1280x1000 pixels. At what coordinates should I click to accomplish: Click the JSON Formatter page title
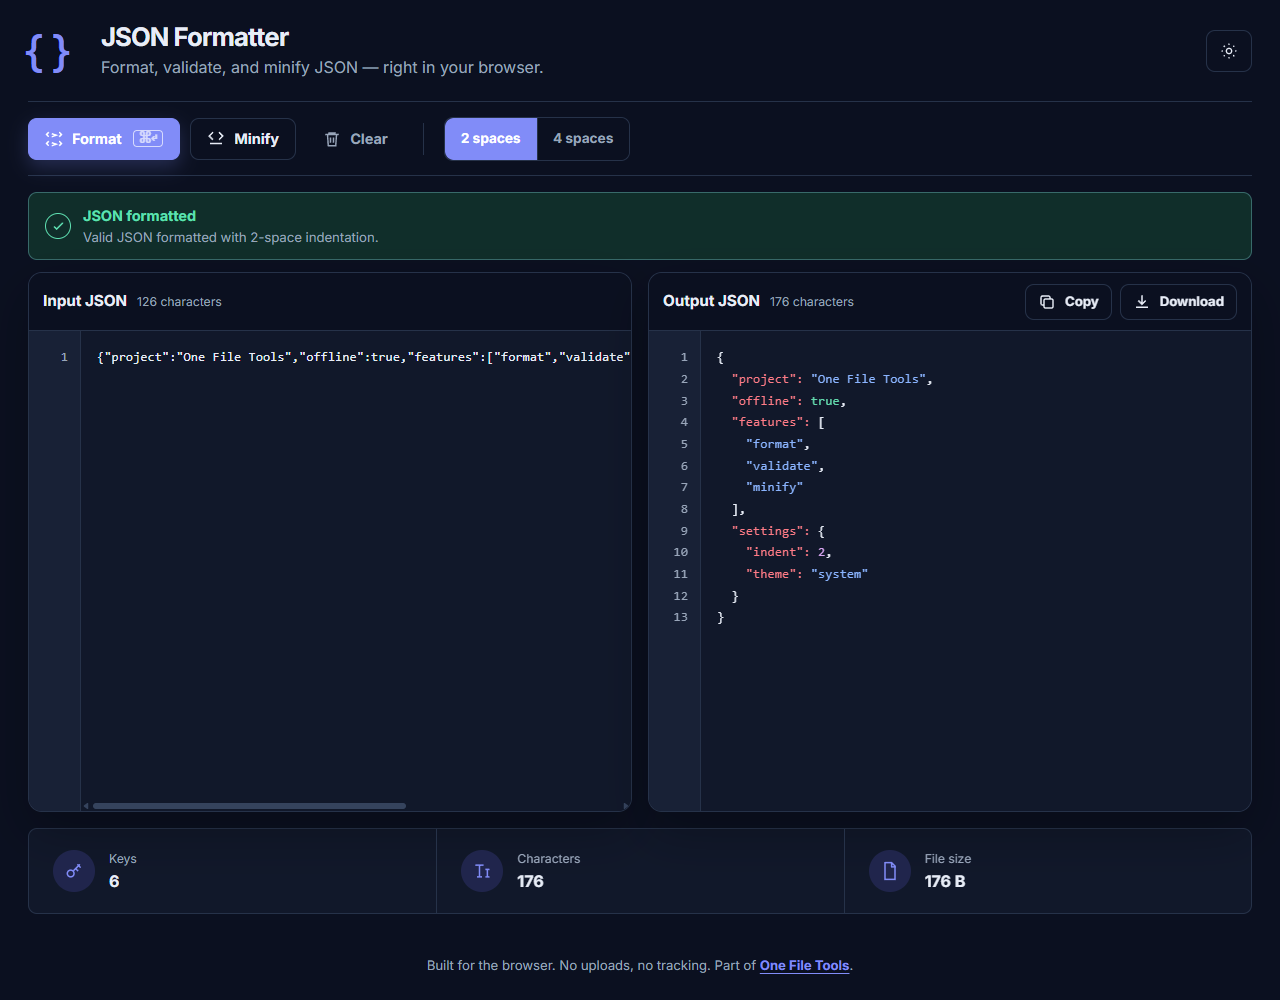[x=195, y=38]
